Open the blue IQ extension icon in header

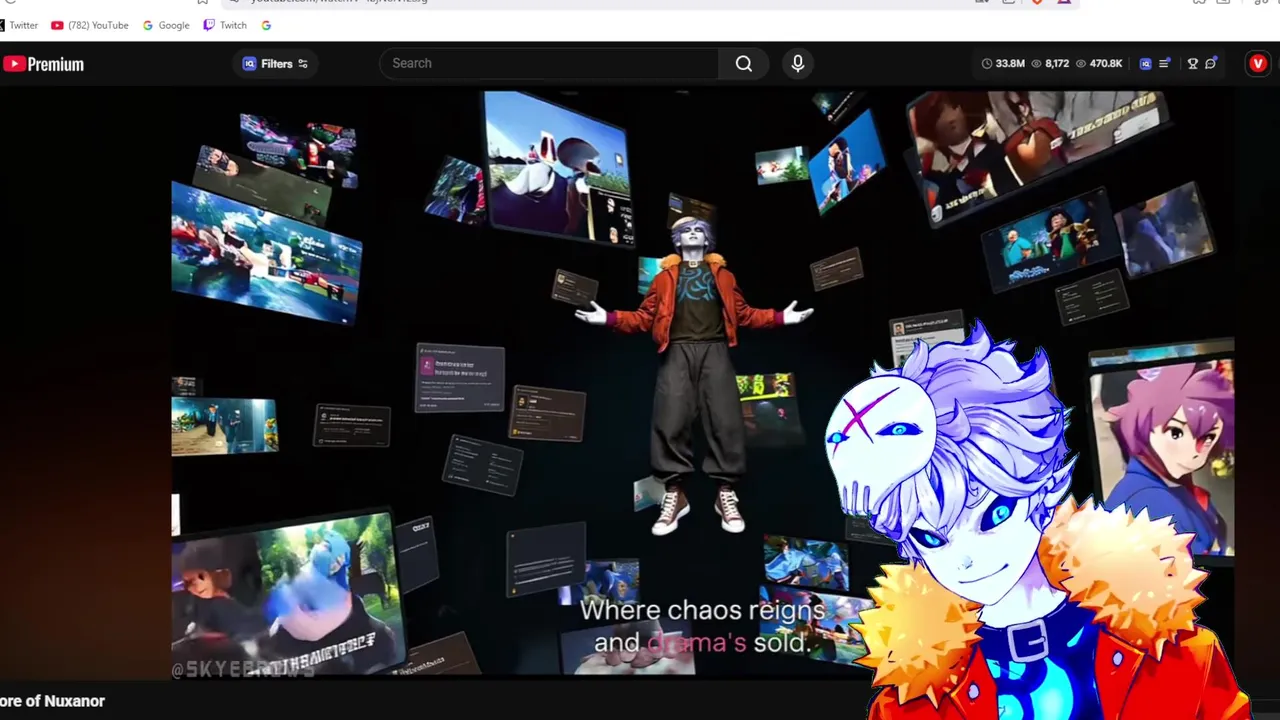[x=1146, y=64]
